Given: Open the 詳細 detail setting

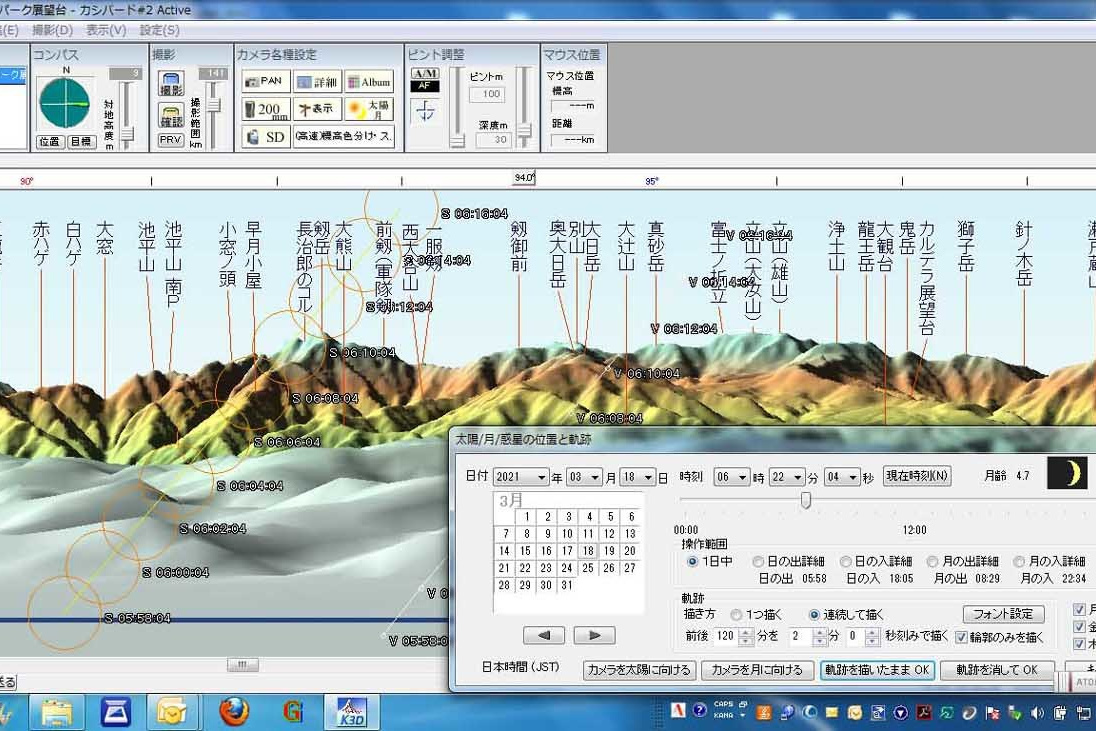Looking at the screenshot, I should tap(317, 81).
